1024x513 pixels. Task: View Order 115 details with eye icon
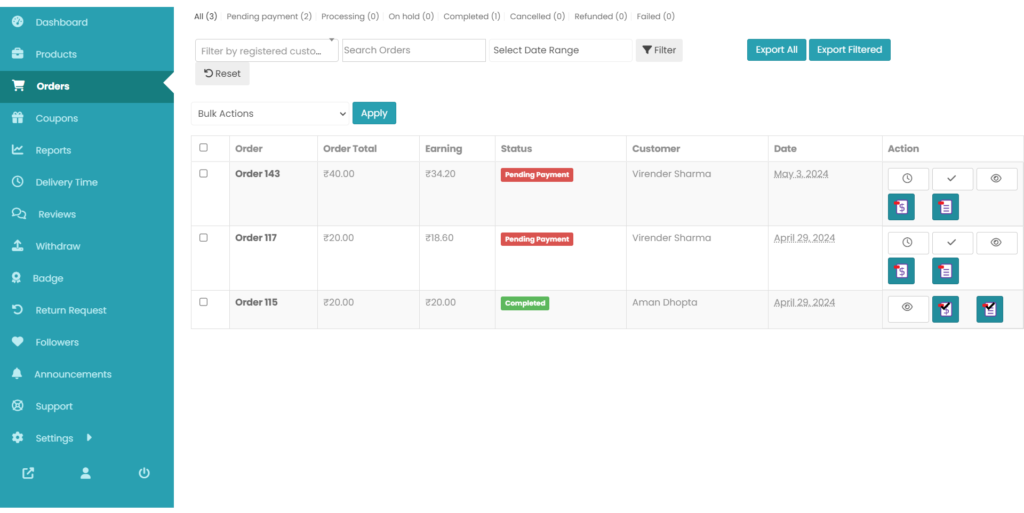pyautogui.click(x=908, y=307)
